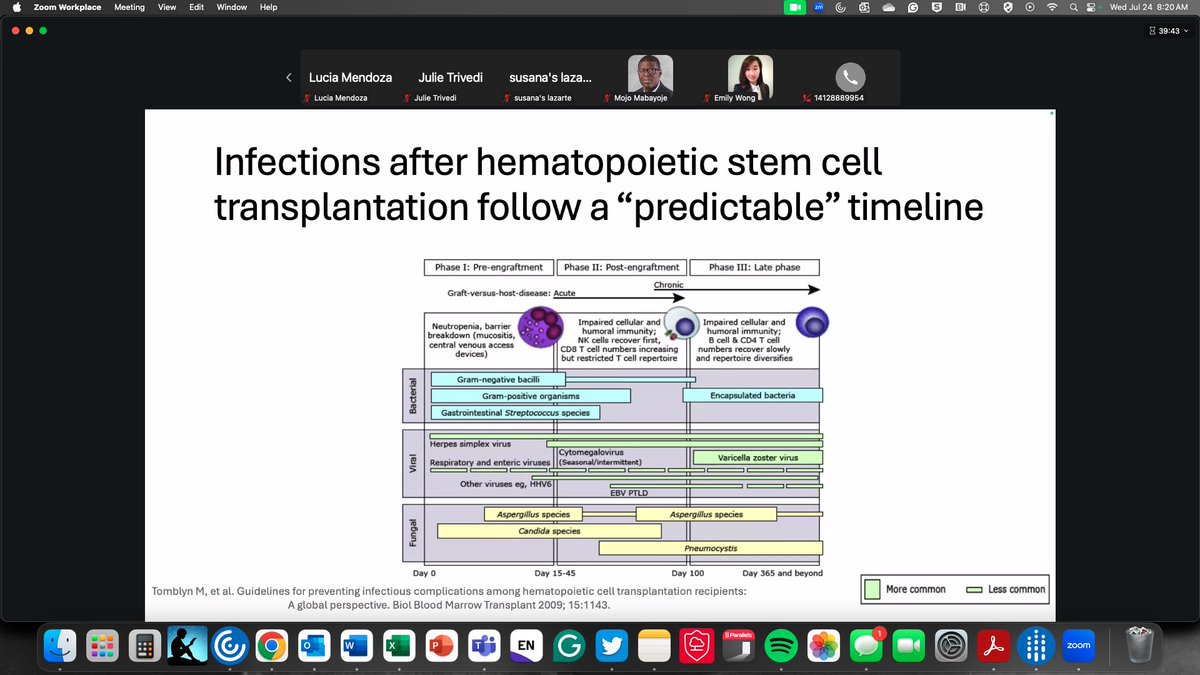This screenshot has height=675, width=1200.
Task: Open Finder from the dock
Action: (59, 646)
